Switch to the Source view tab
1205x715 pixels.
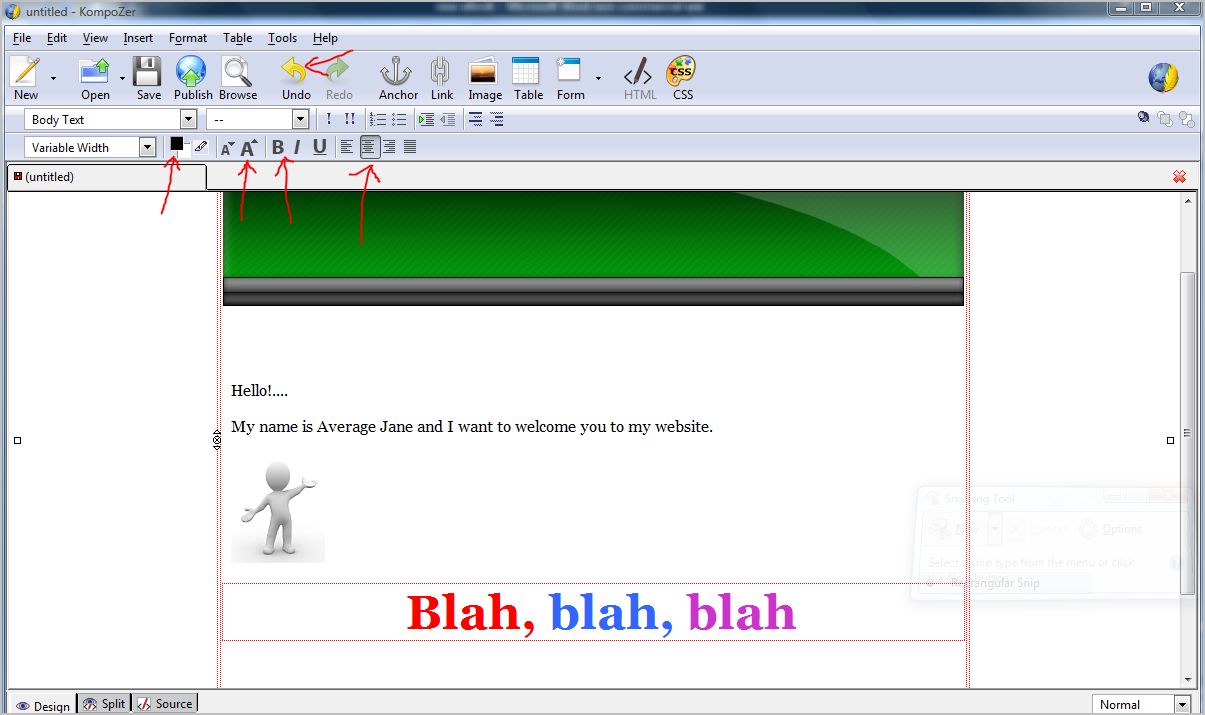coord(166,704)
